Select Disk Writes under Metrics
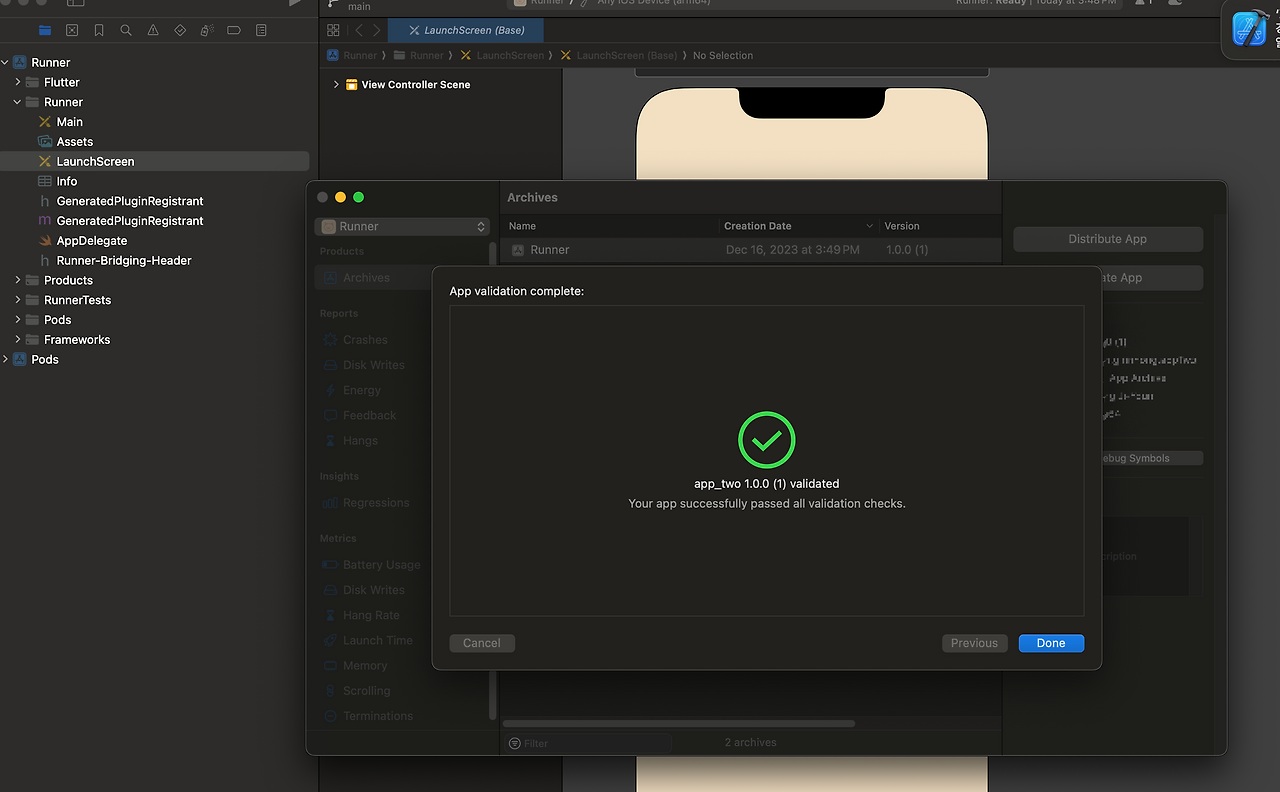Screen dimensions: 1280x792 tap(373, 590)
